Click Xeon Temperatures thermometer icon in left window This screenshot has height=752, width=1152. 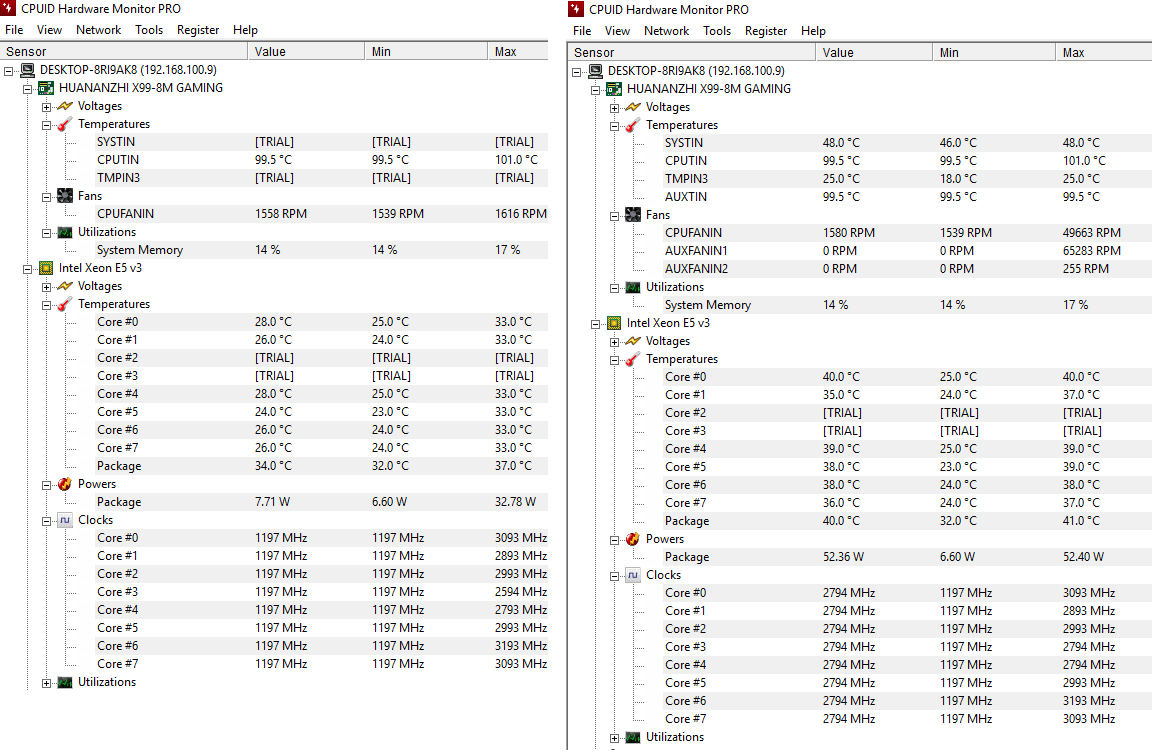(x=65, y=304)
